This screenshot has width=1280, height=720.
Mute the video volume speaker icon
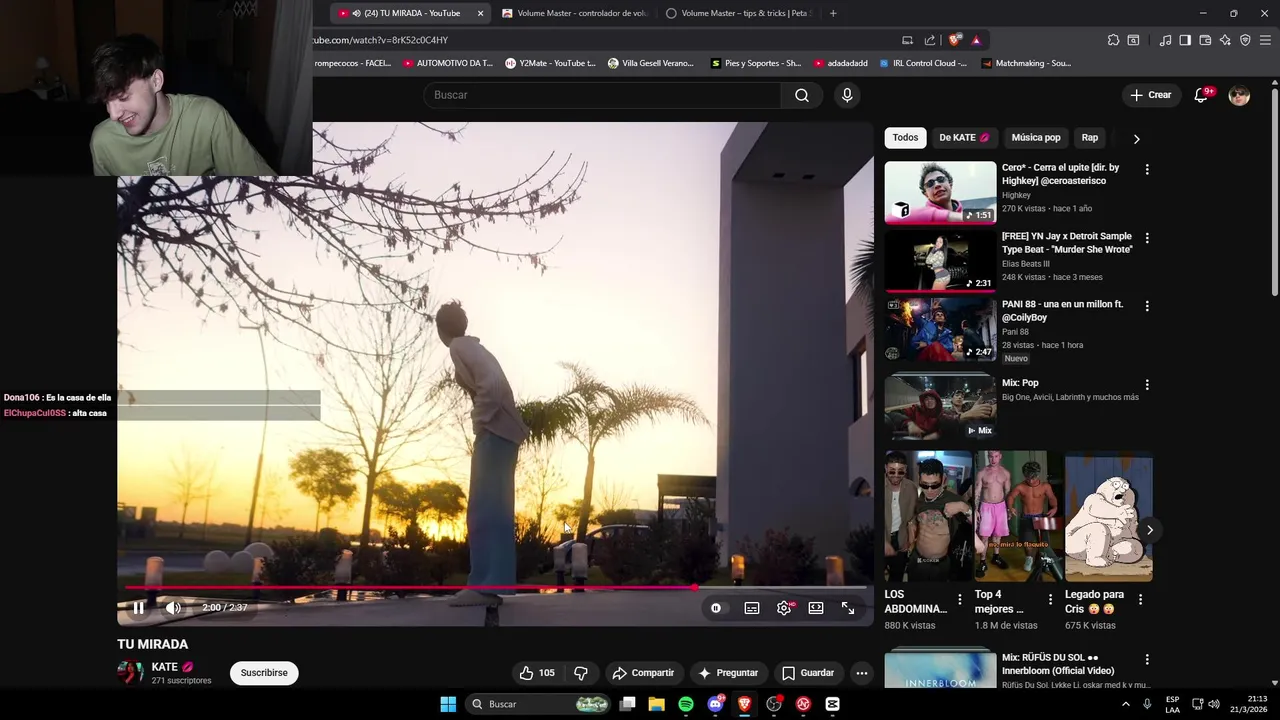tap(173, 608)
